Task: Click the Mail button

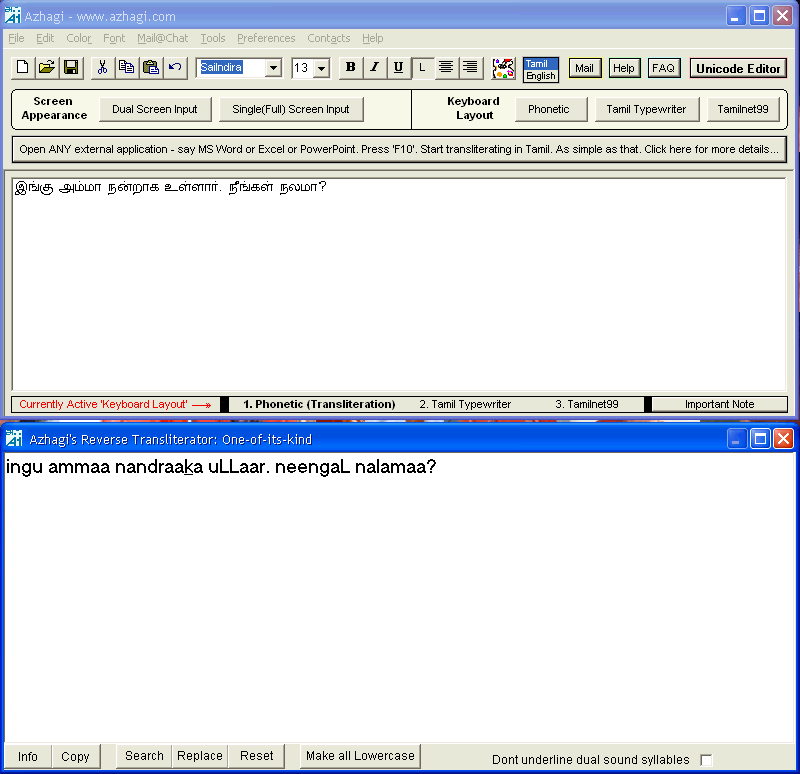Action: (x=585, y=68)
